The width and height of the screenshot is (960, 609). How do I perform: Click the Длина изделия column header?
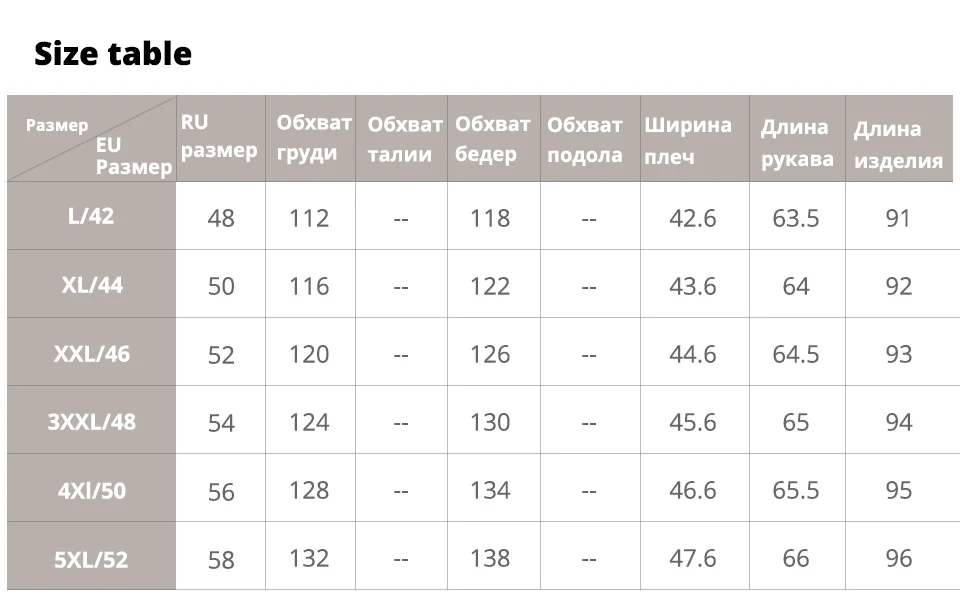coord(897,144)
